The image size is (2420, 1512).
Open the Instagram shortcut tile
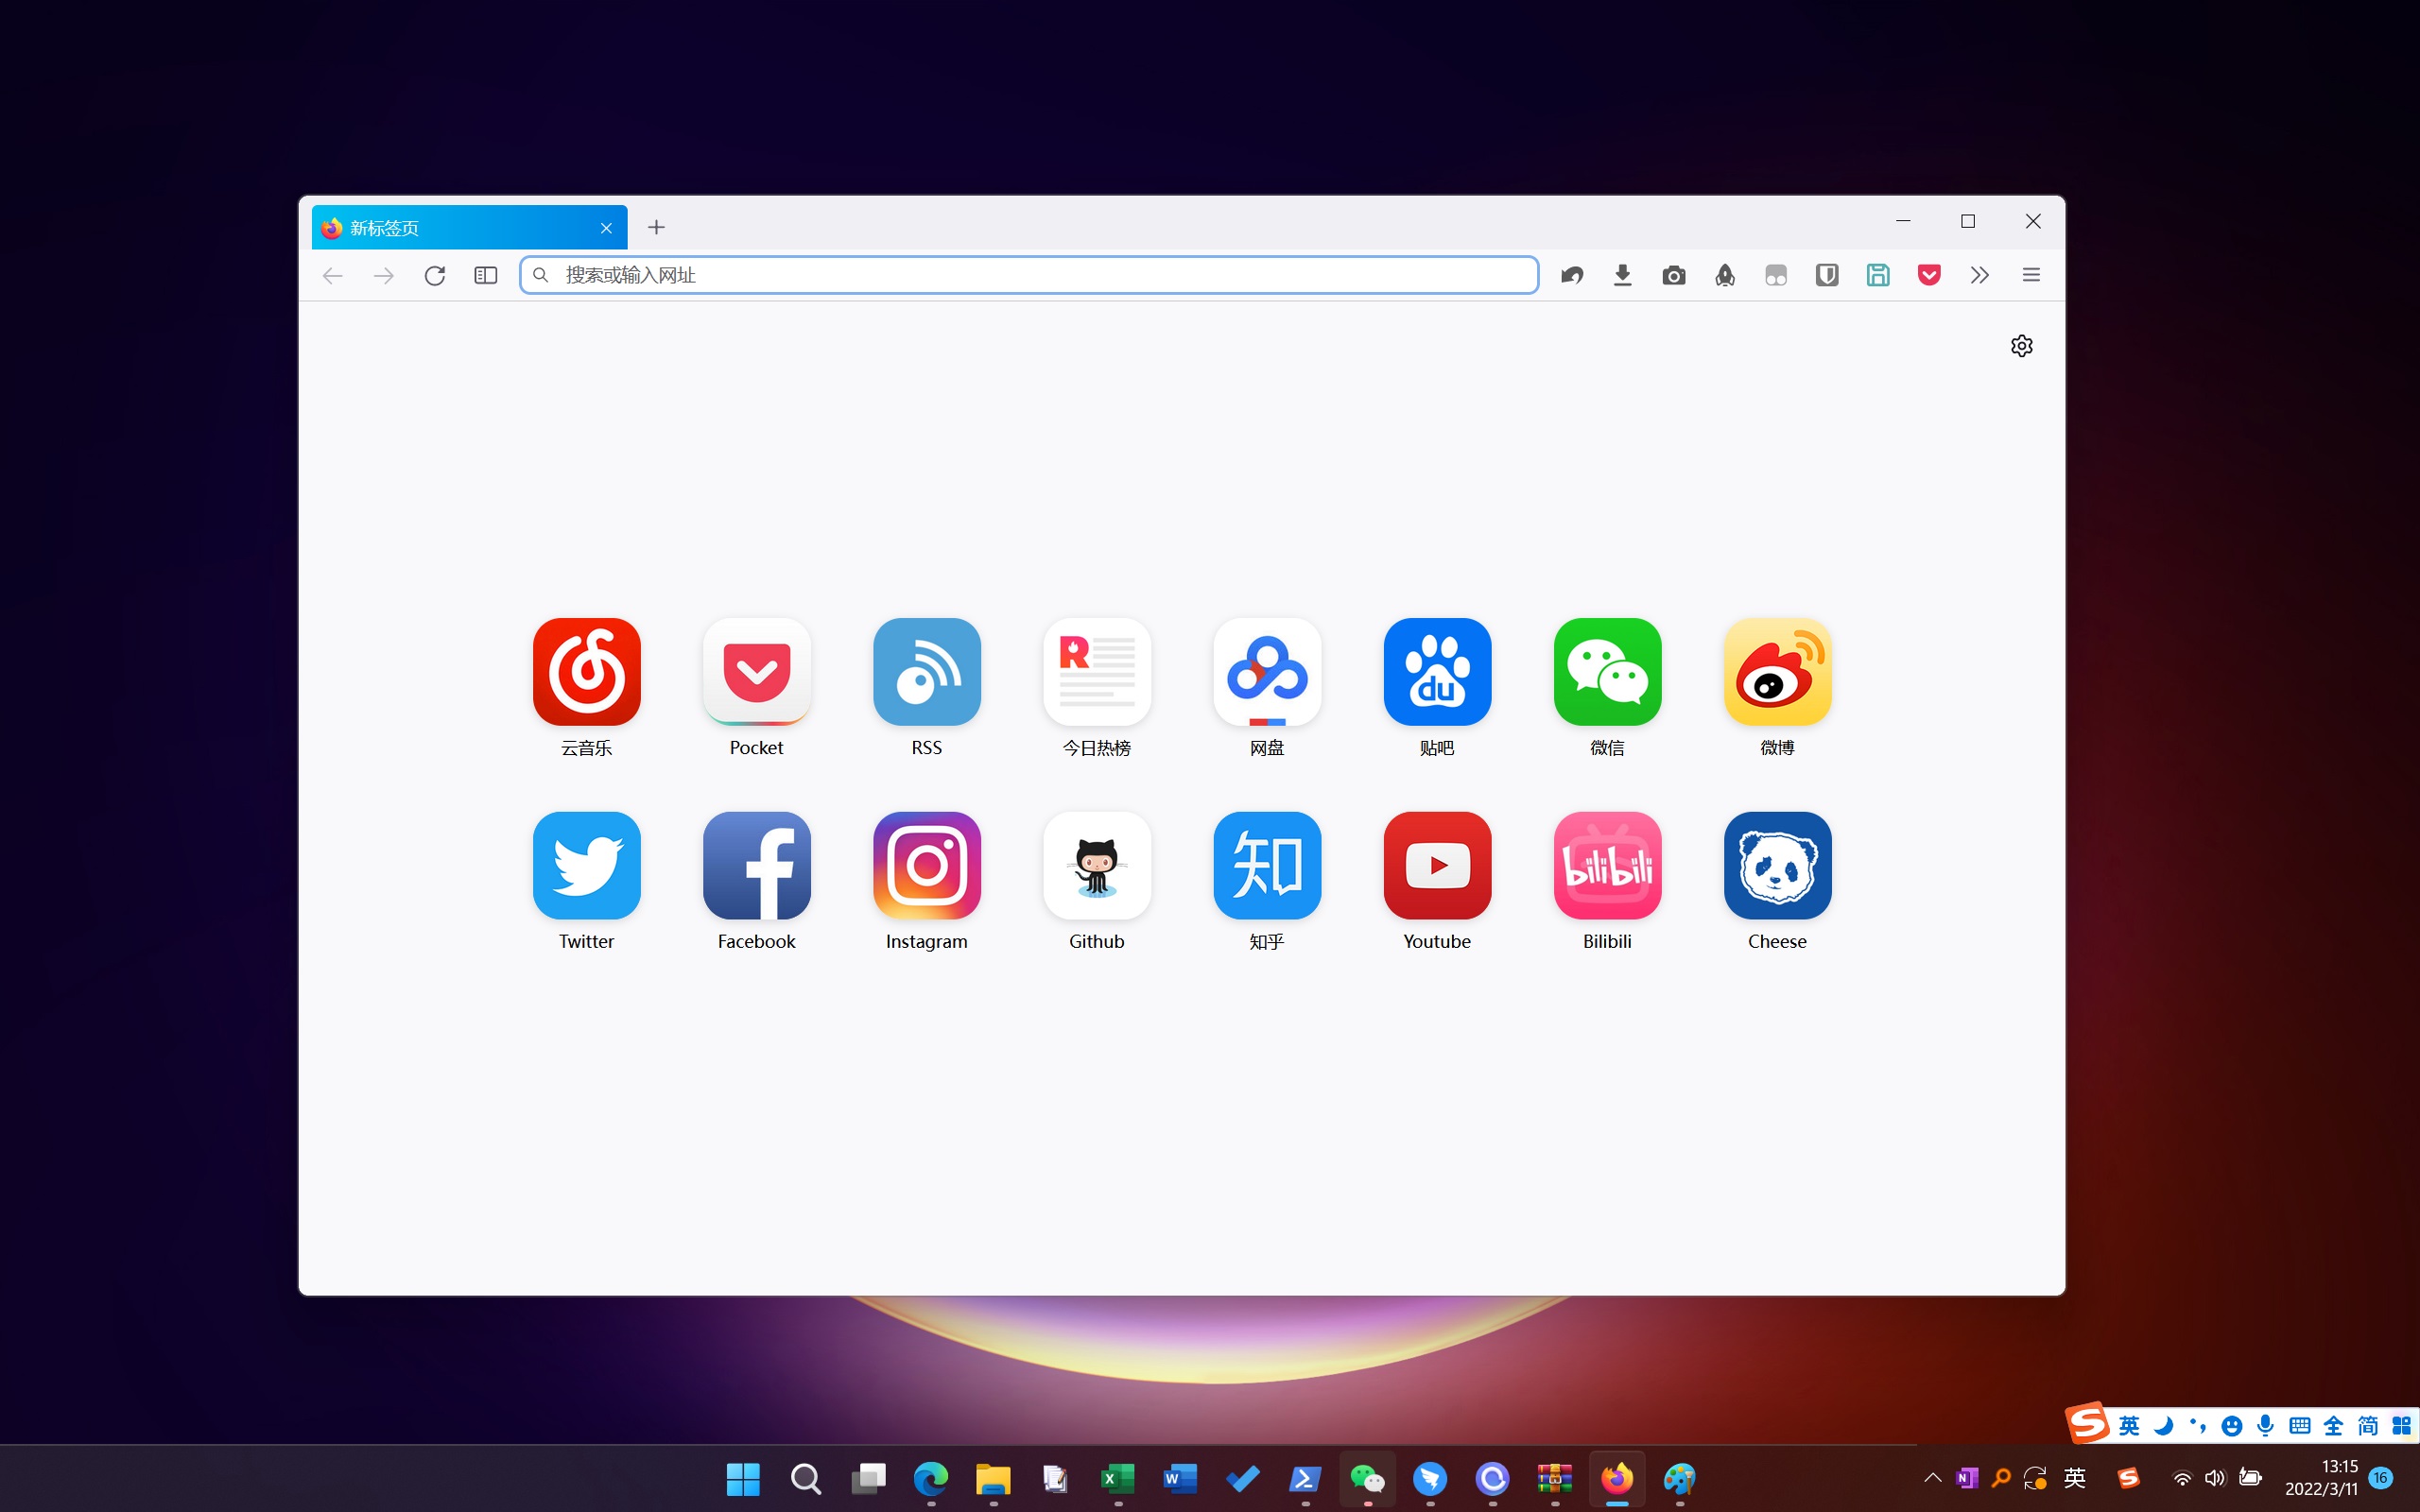tap(926, 865)
